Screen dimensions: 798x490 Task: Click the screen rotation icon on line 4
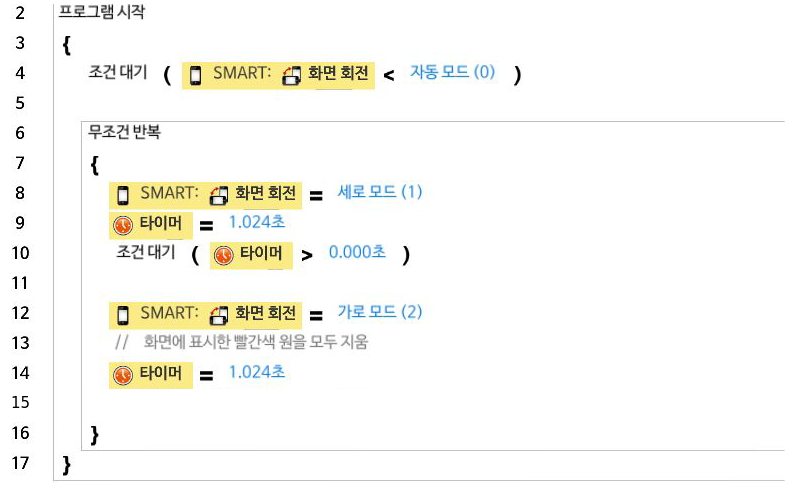coord(291,74)
